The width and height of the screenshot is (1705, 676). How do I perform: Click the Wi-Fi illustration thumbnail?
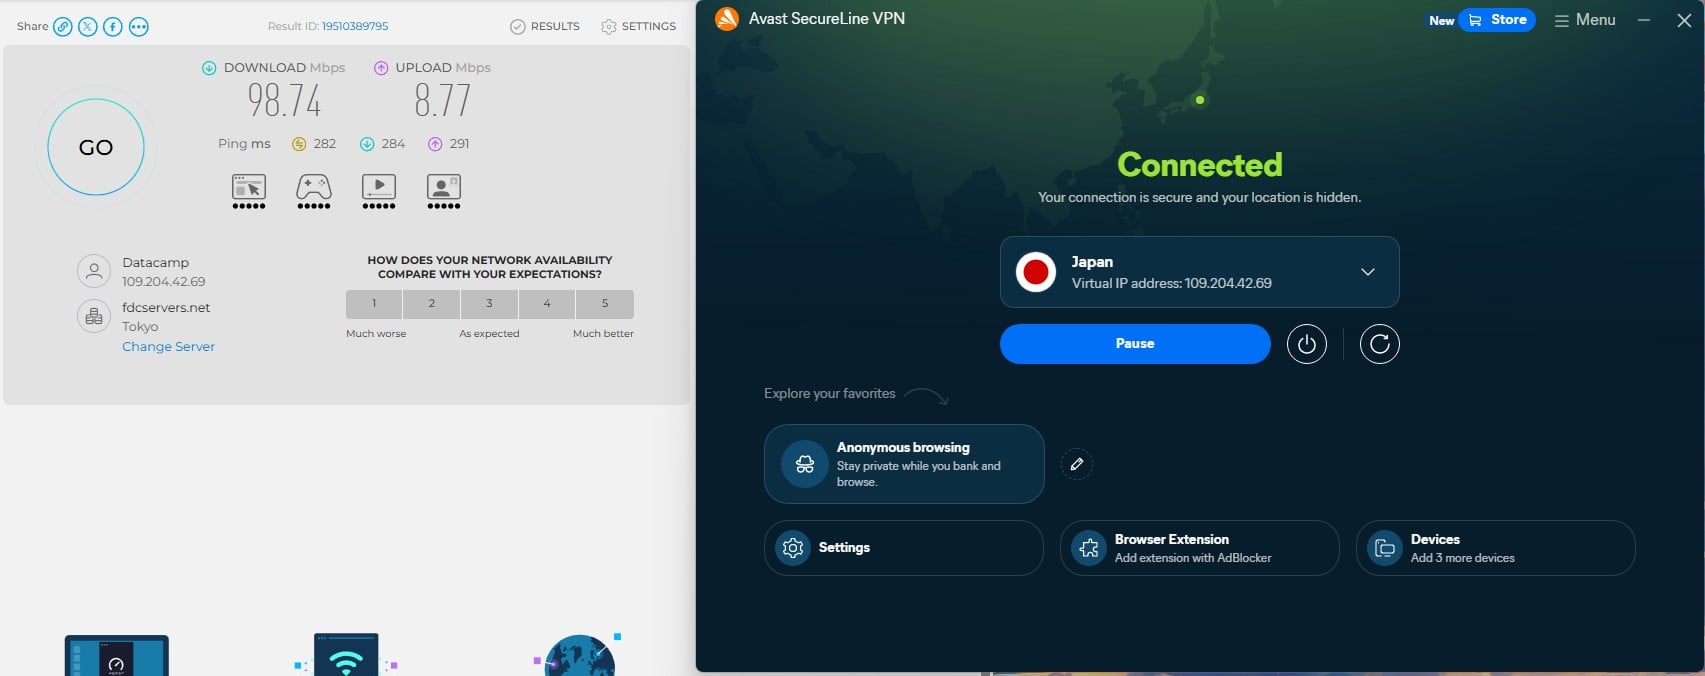tap(346, 655)
